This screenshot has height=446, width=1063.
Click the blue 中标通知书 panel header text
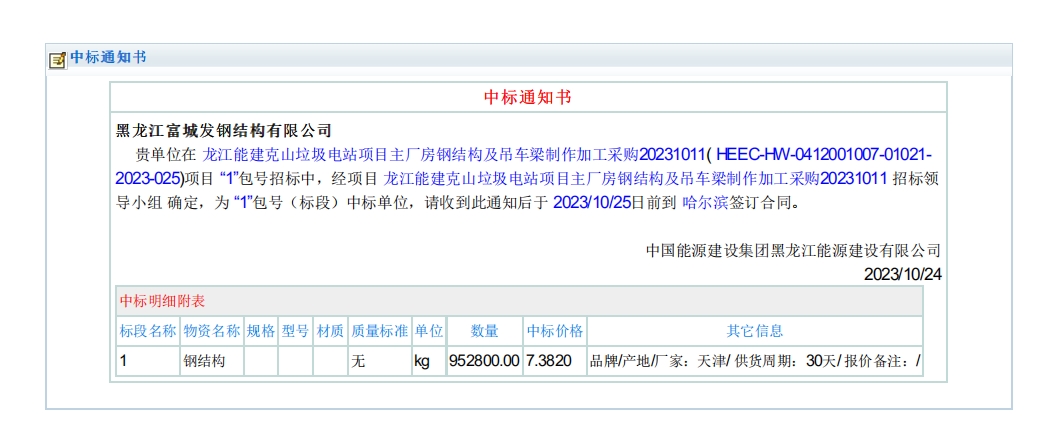click(x=108, y=58)
